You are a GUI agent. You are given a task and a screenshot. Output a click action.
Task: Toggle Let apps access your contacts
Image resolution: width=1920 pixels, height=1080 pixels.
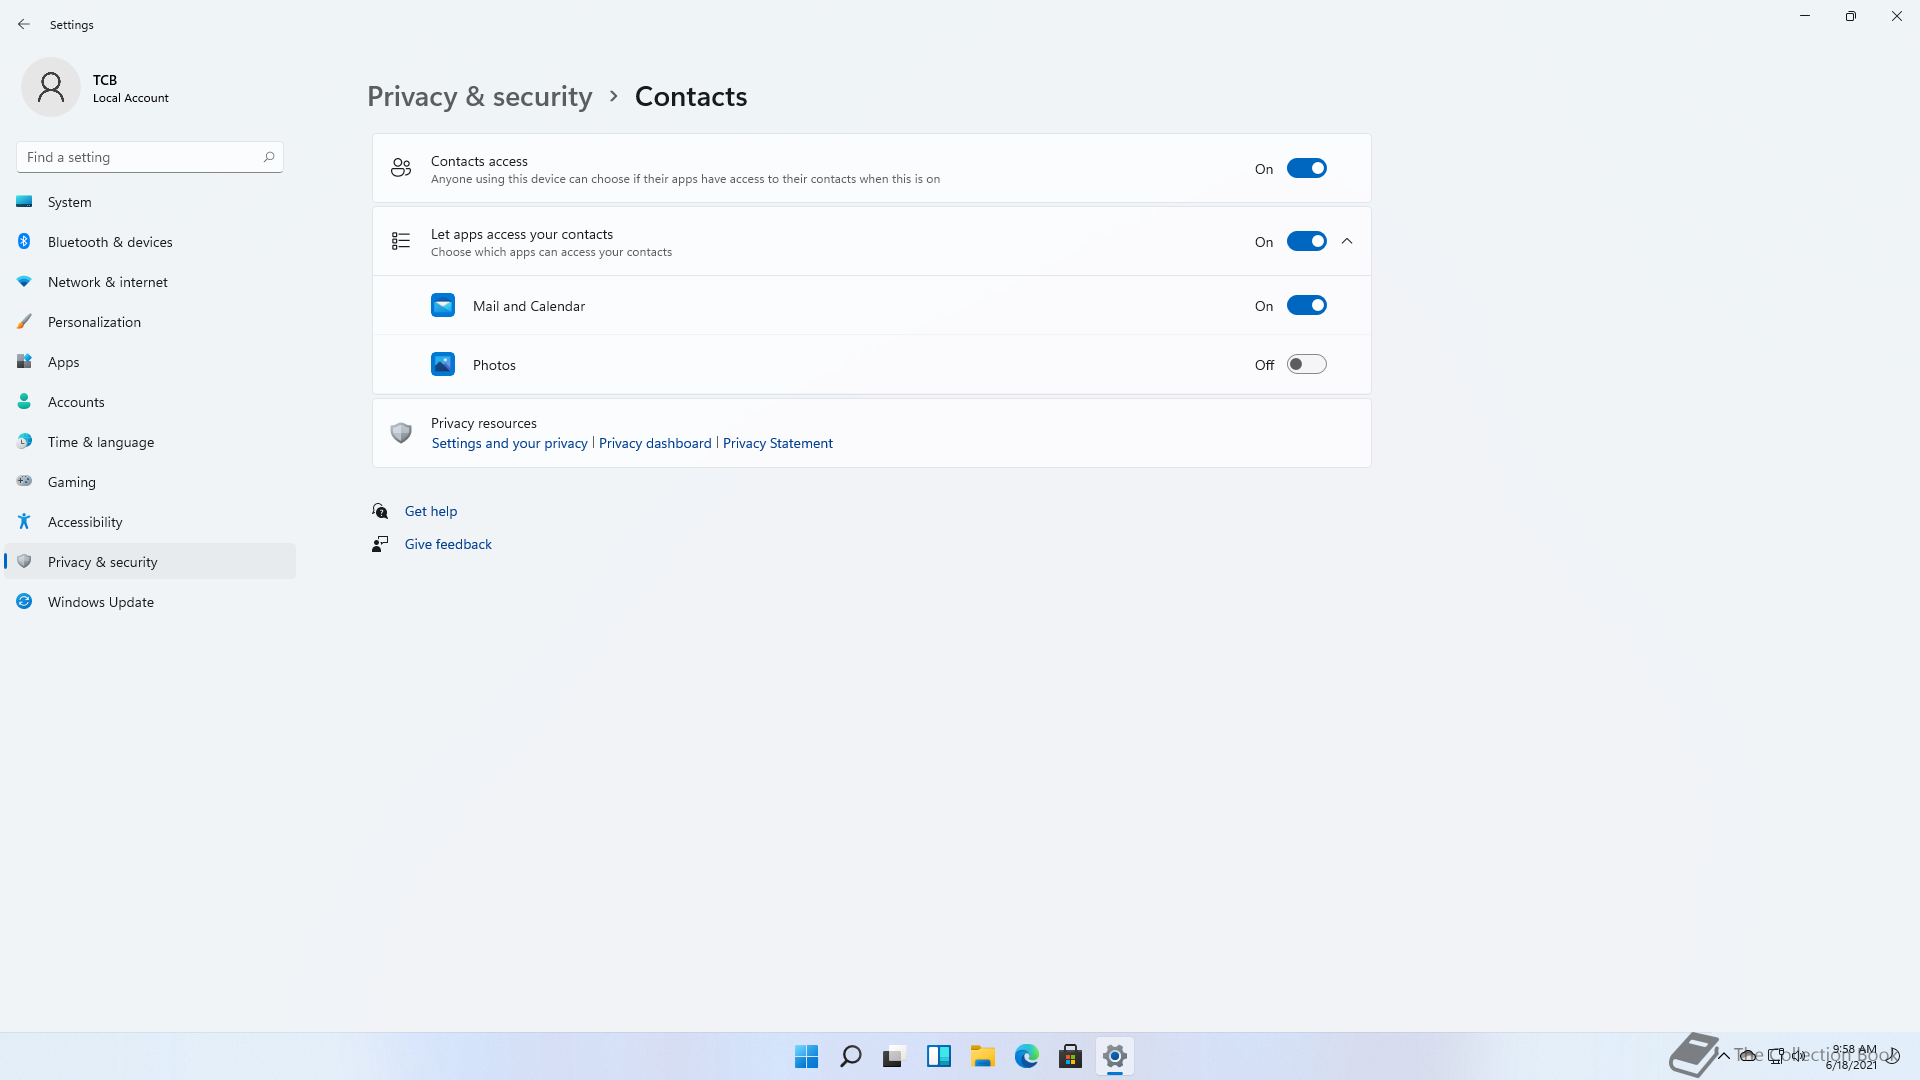pos(1306,241)
